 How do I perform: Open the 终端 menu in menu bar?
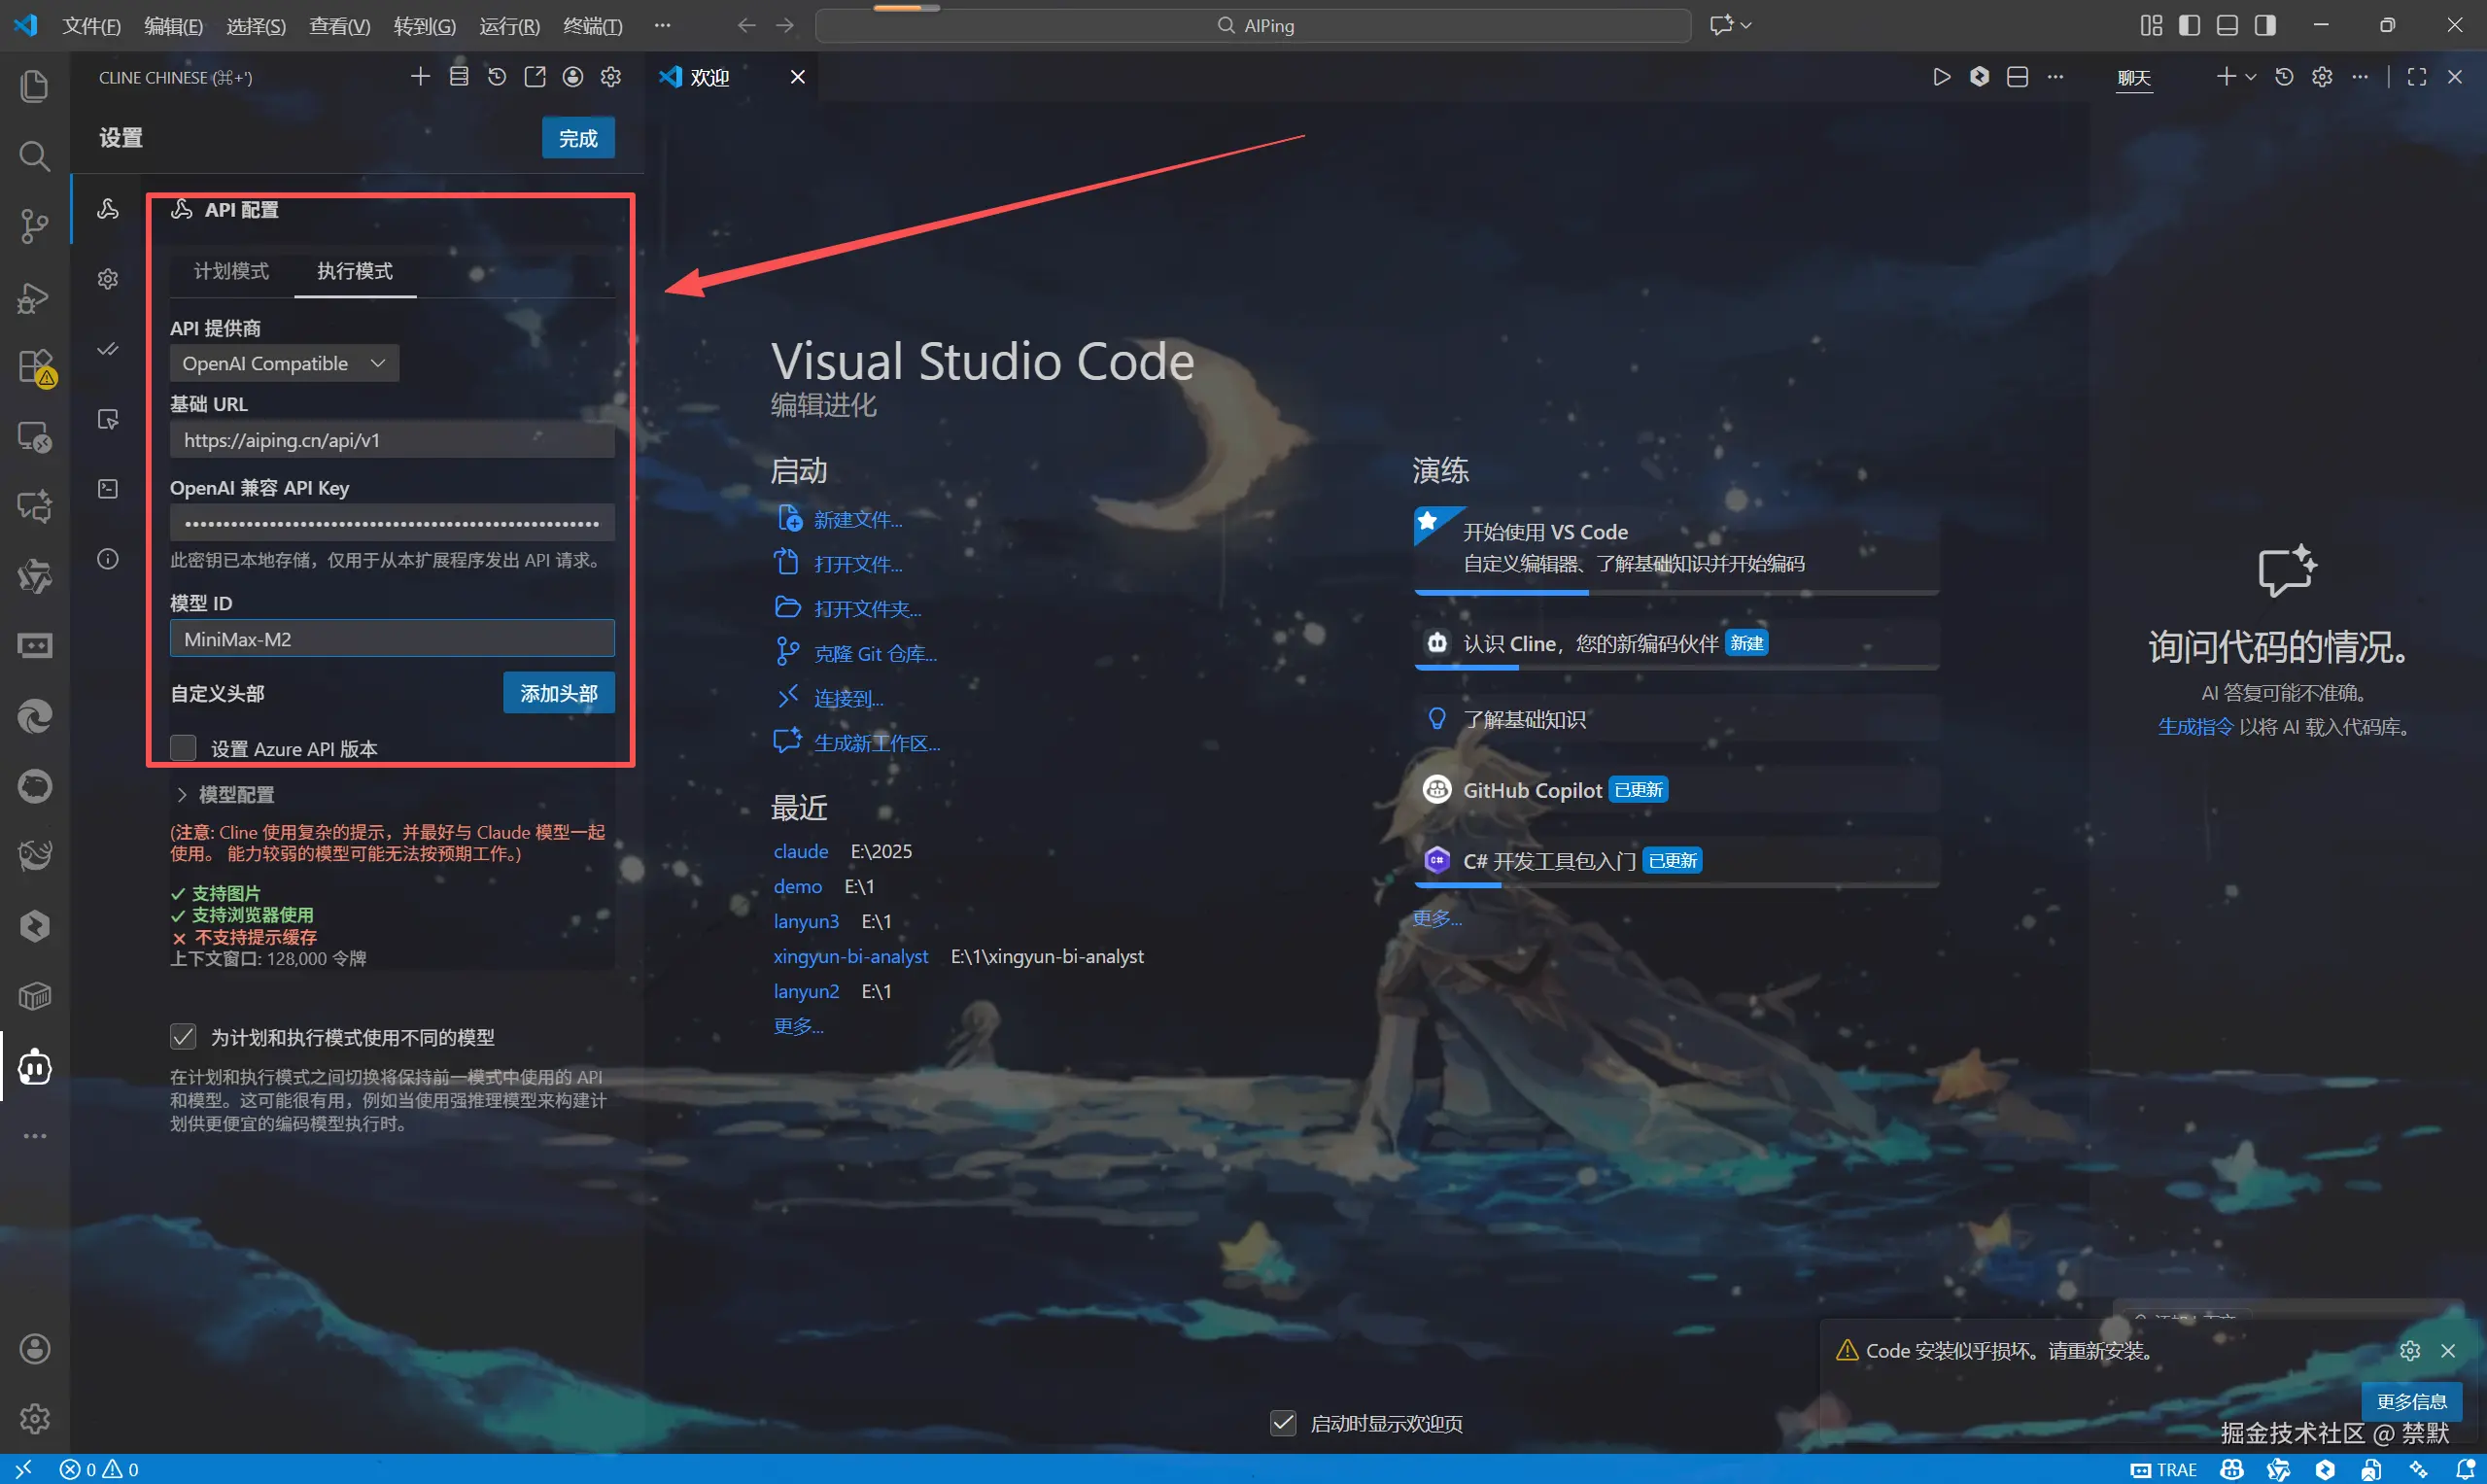(x=592, y=26)
